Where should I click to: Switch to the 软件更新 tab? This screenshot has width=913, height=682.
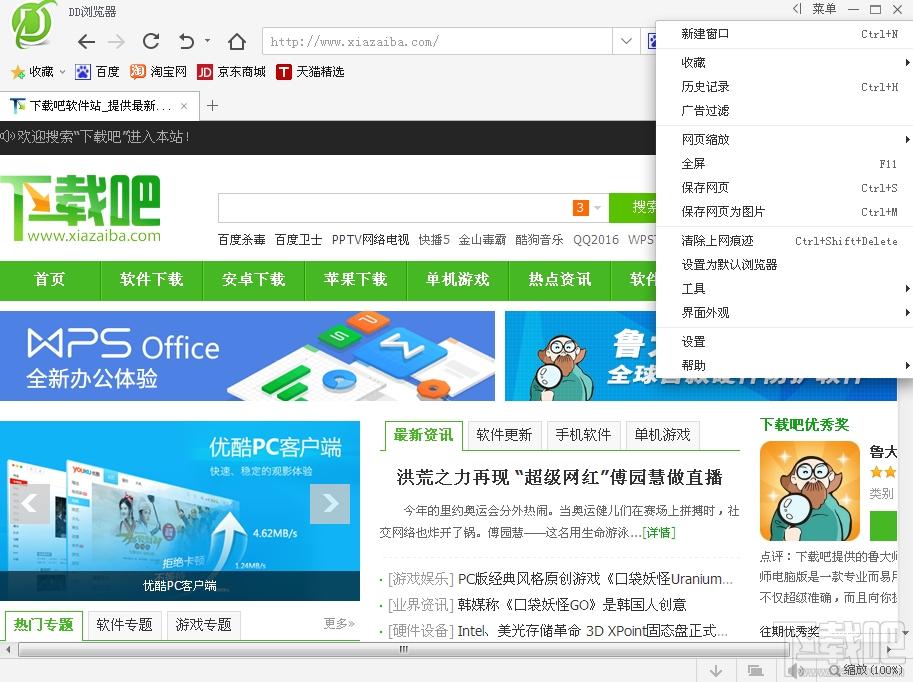504,435
